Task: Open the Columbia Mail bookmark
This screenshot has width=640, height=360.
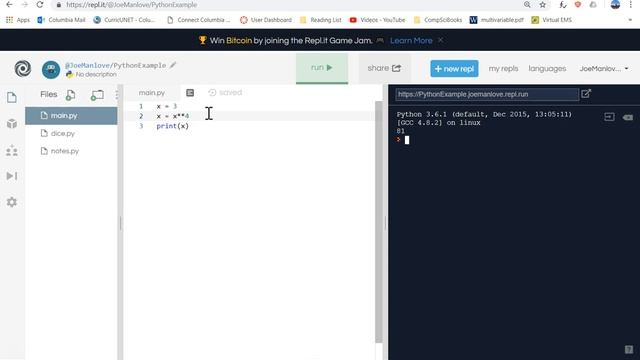Action: (61, 20)
